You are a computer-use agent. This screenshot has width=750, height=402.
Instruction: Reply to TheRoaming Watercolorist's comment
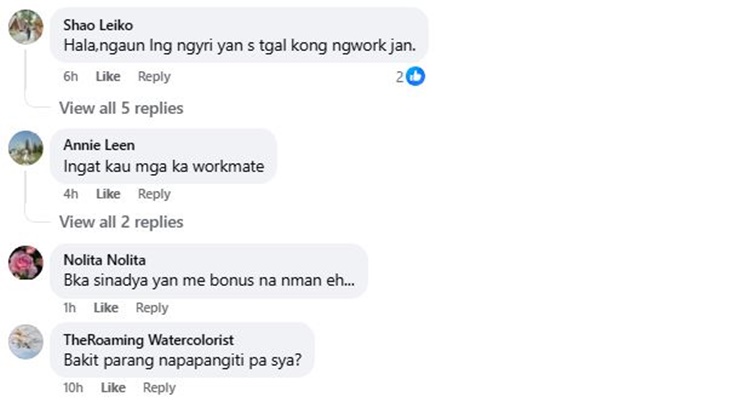tap(159, 388)
